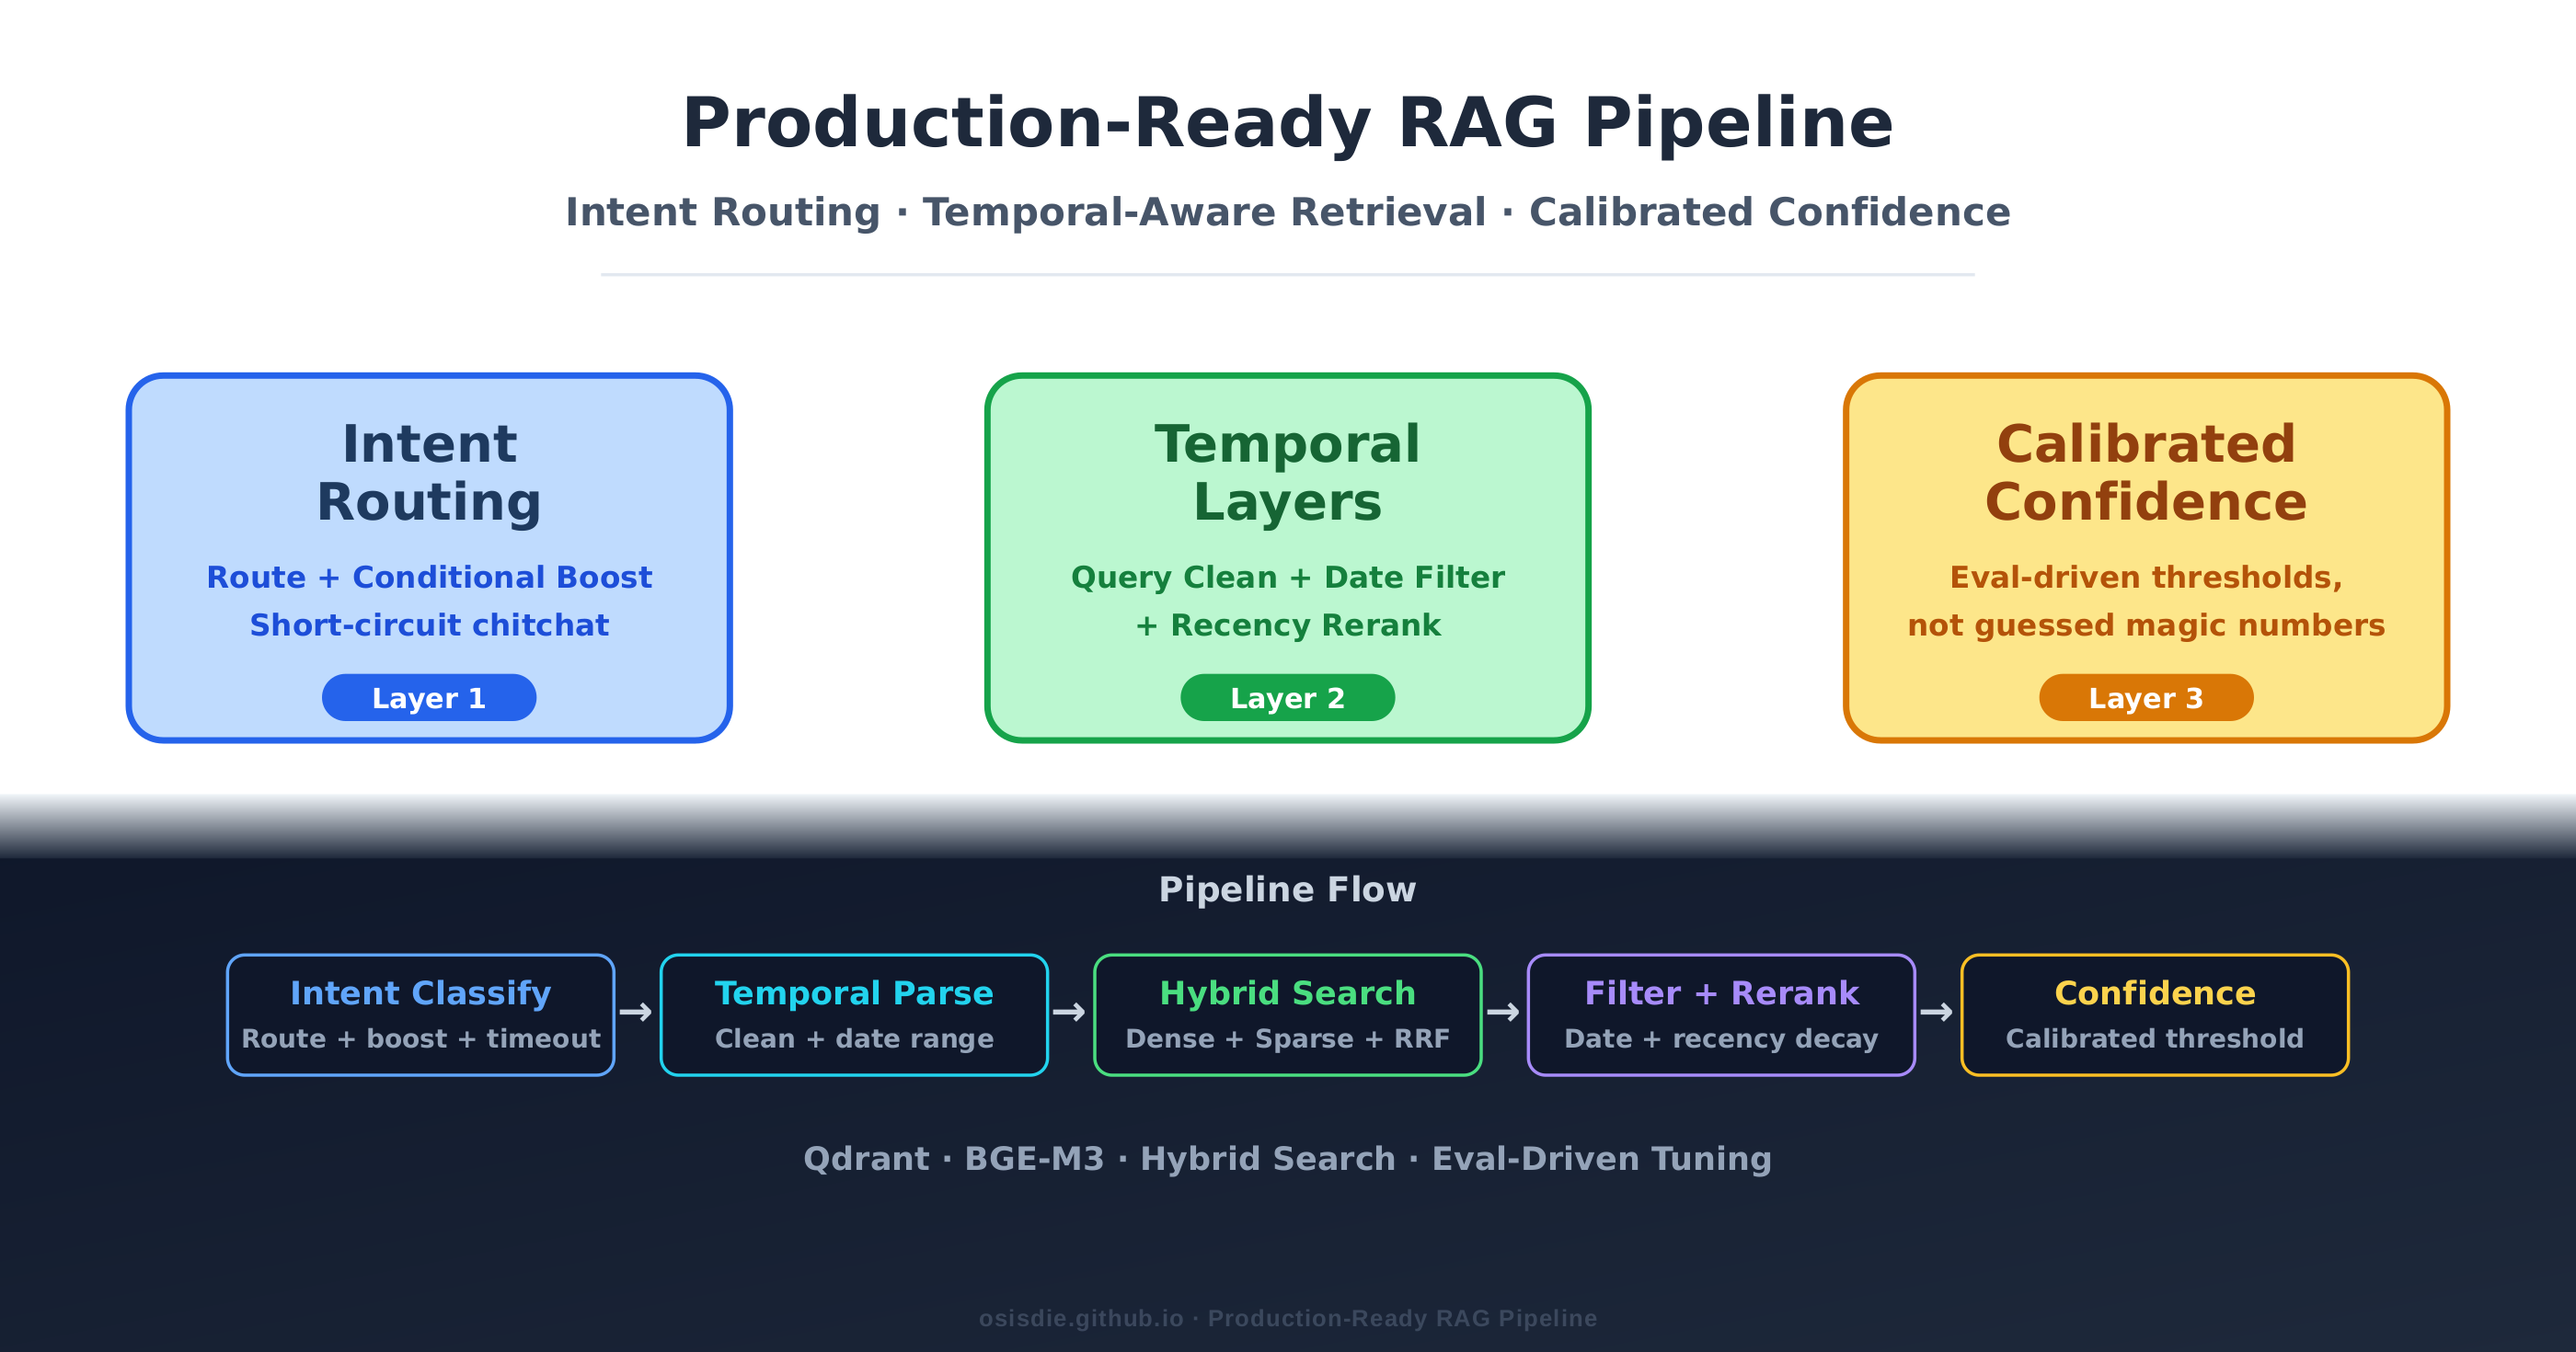Click the Intent Classify step title

(x=421, y=992)
